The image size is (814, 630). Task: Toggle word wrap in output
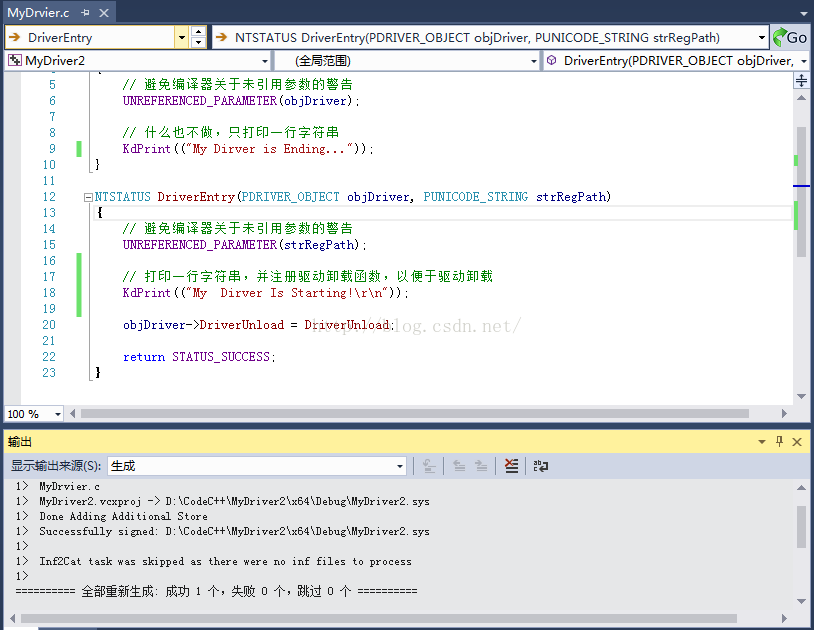coord(540,466)
